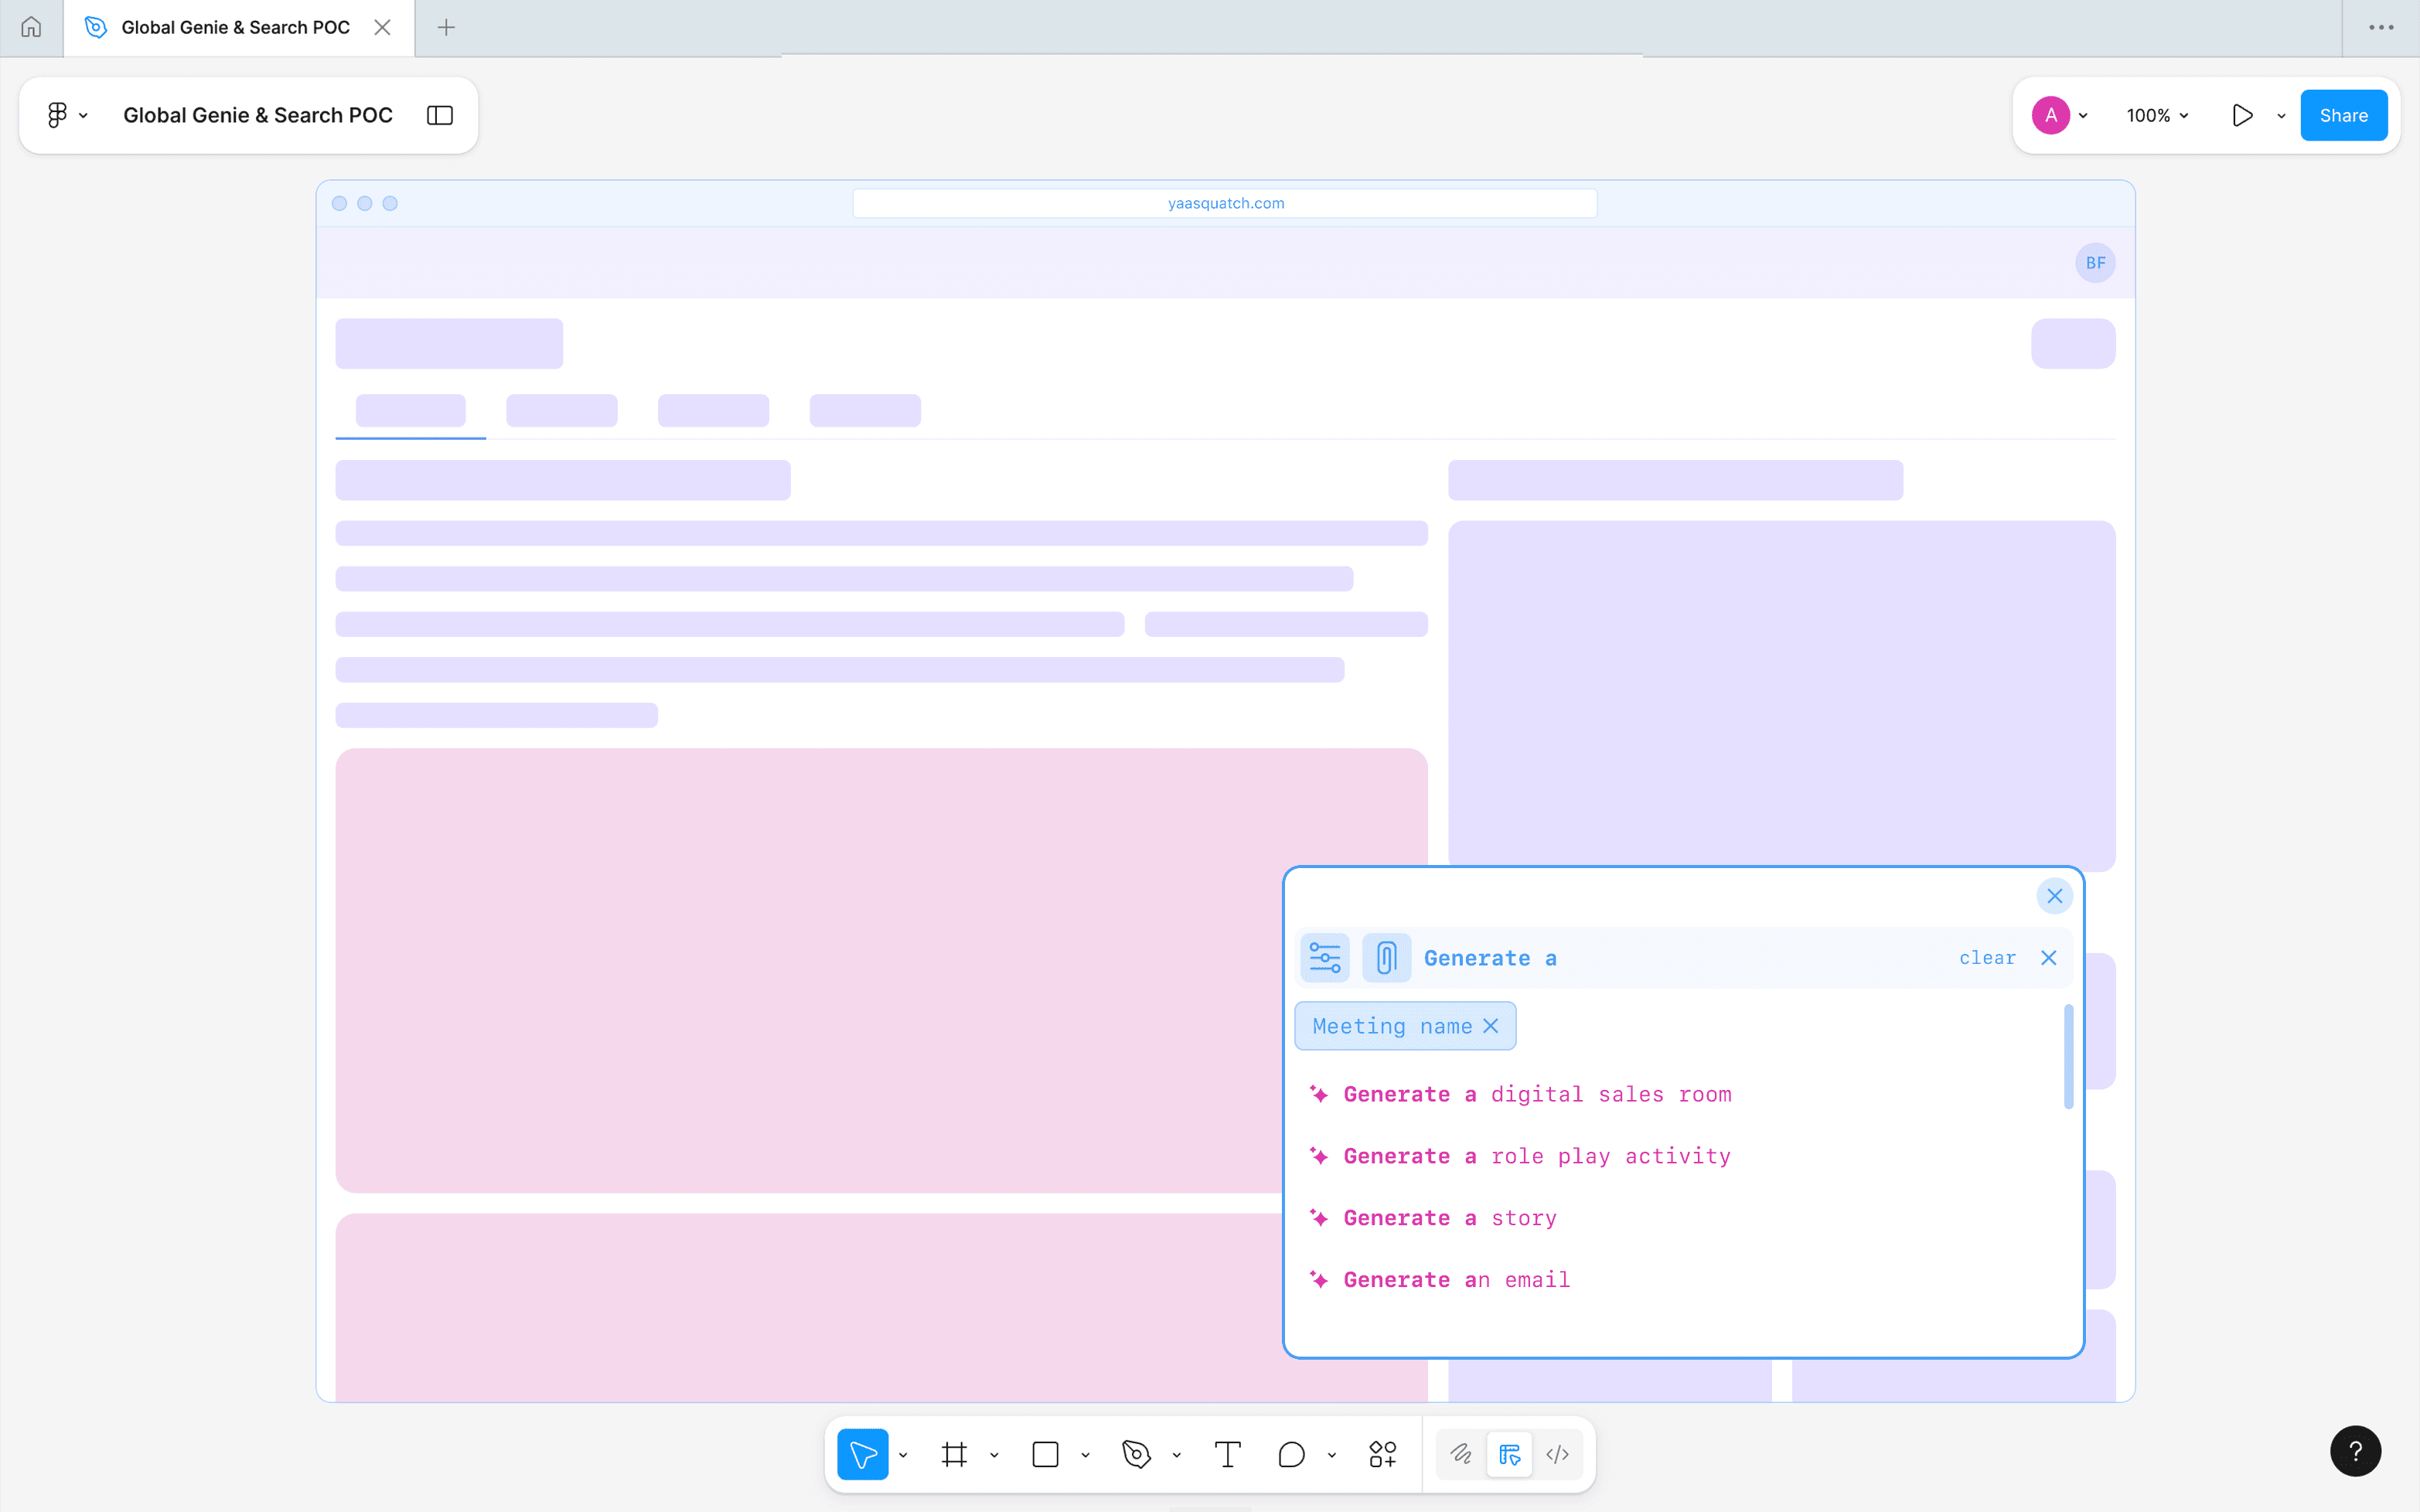Open the Actions components tool
This screenshot has height=1512, width=2420.
[1382, 1454]
